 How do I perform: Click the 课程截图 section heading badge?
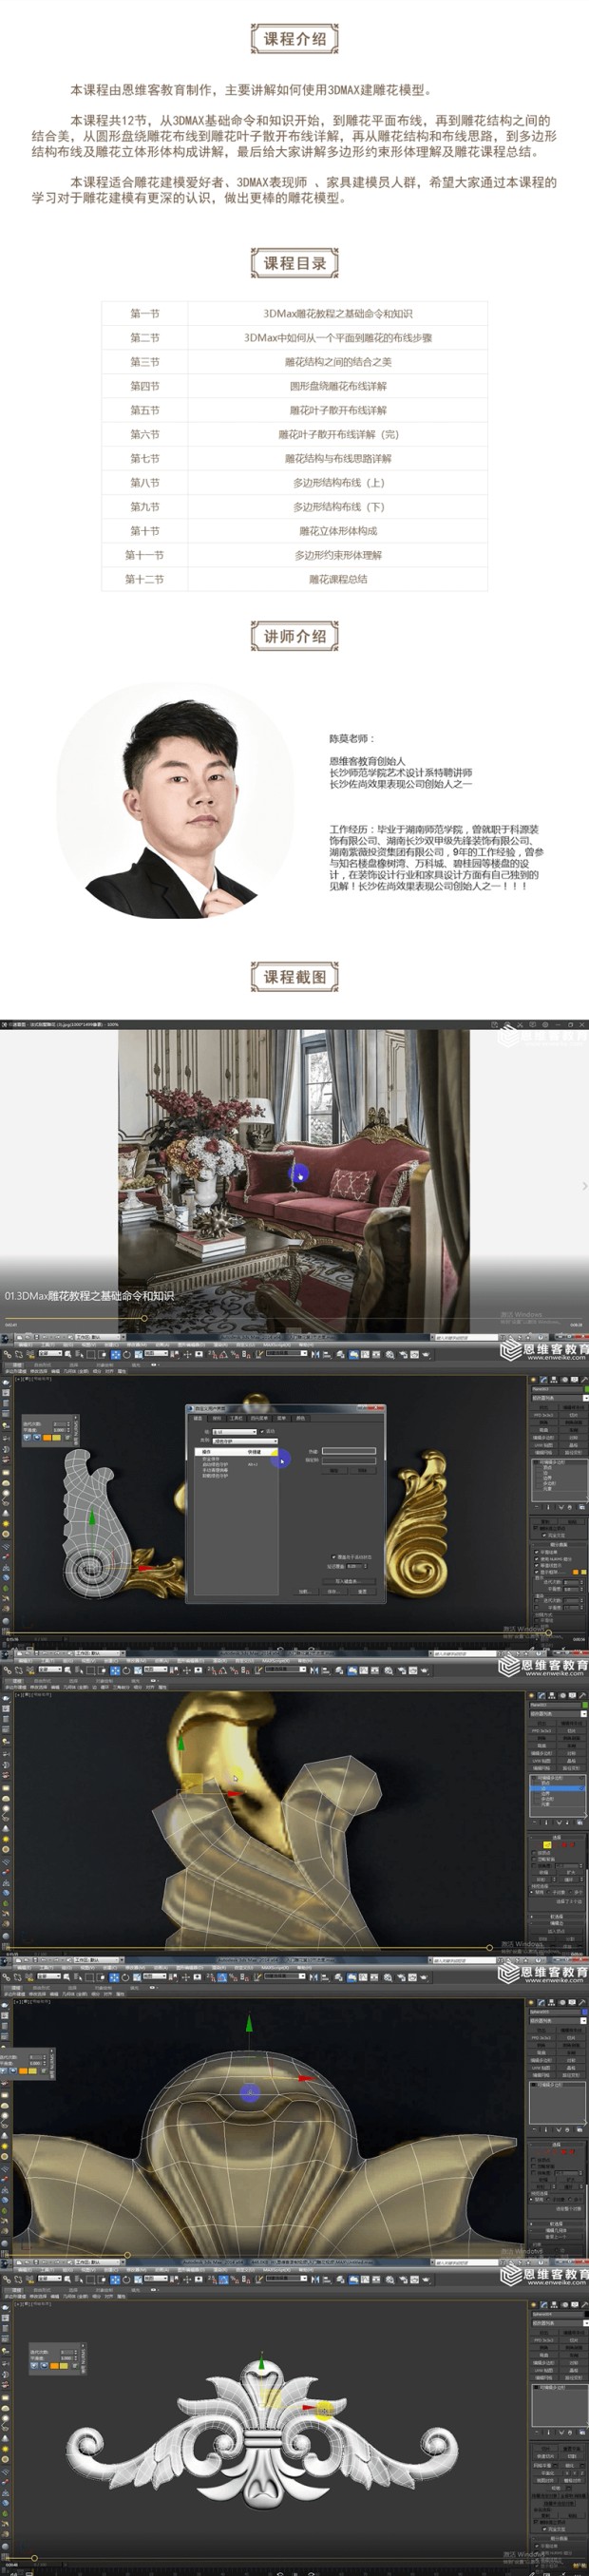click(294, 976)
